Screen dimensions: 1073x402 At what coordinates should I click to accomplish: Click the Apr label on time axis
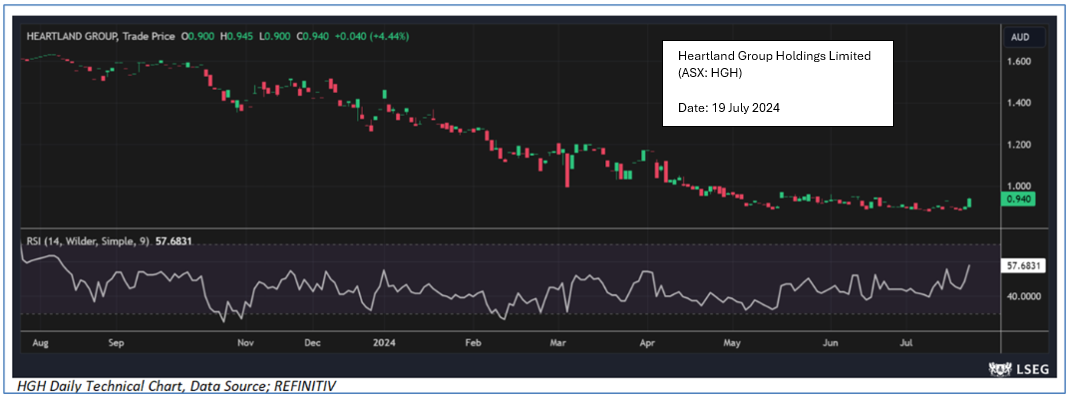[646, 341]
